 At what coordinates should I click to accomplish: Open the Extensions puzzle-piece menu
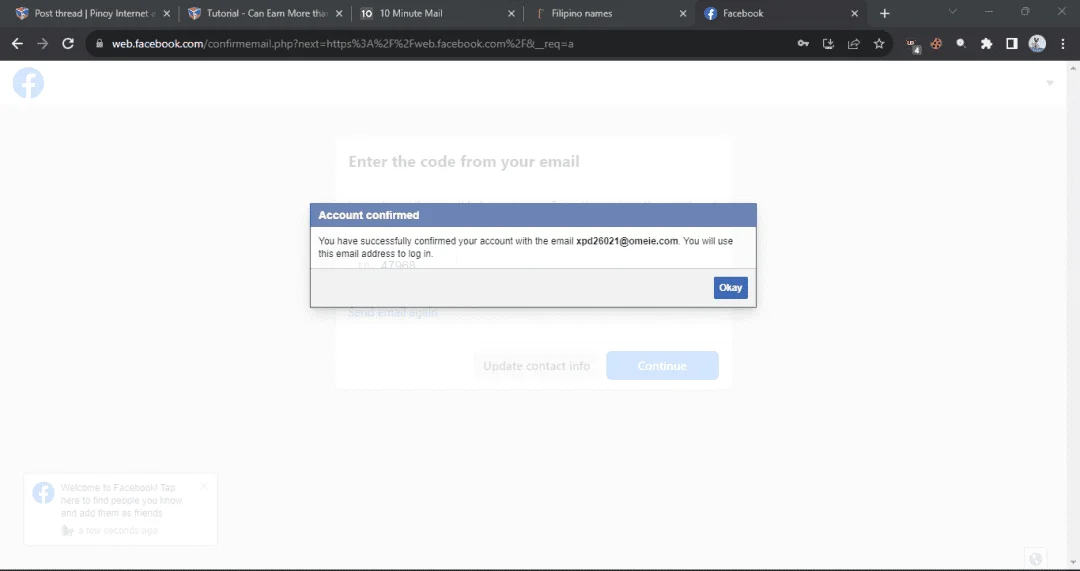tap(986, 43)
